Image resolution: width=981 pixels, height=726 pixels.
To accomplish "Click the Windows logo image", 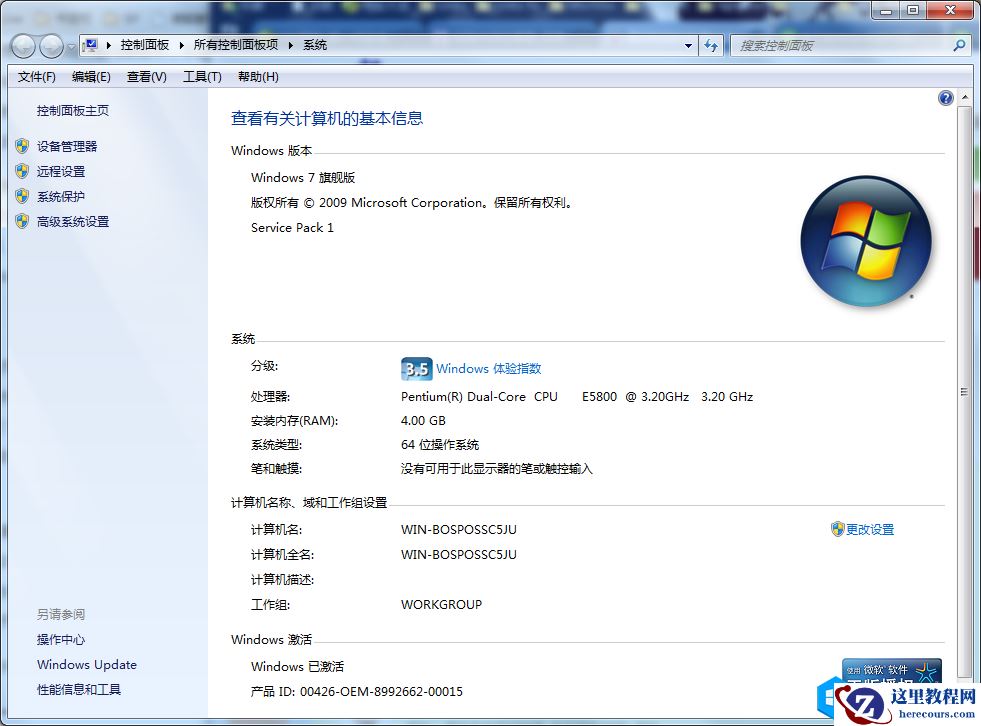I will pyautogui.click(x=866, y=242).
